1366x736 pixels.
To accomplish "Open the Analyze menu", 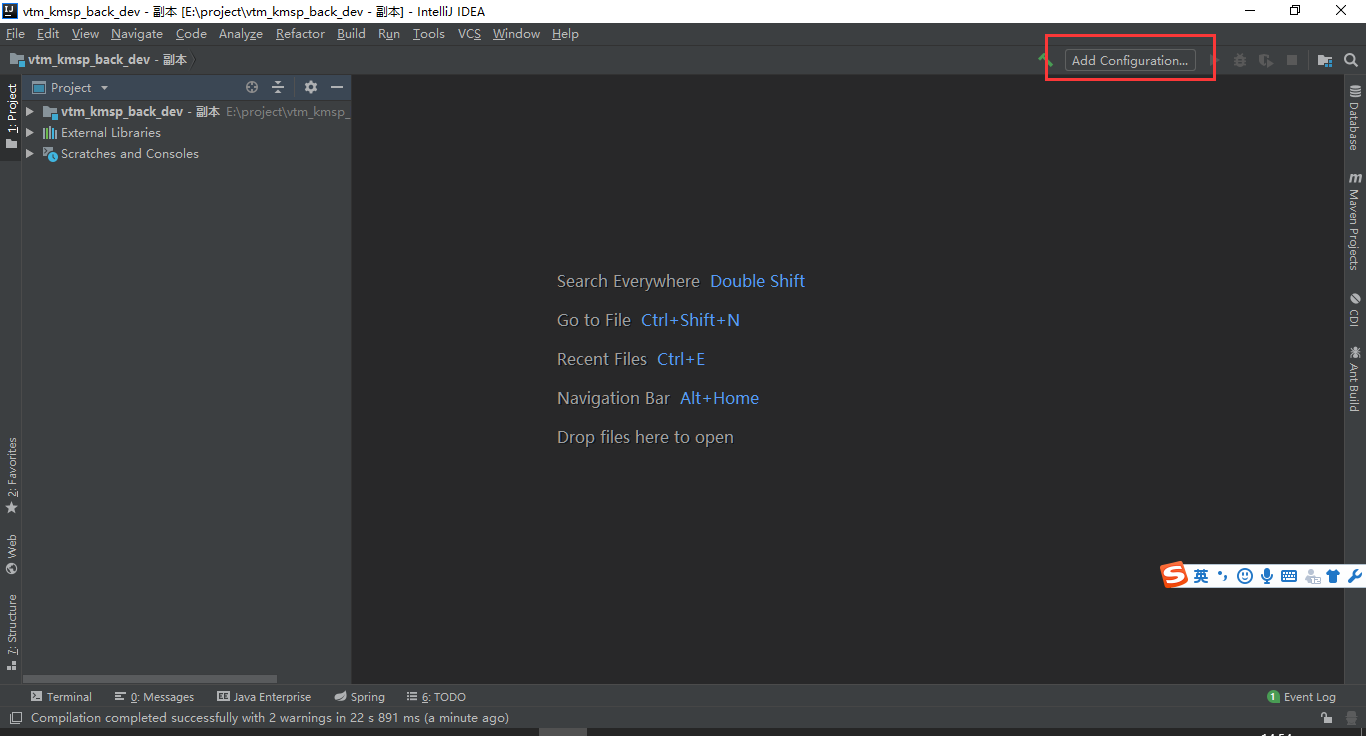I will [x=241, y=33].
